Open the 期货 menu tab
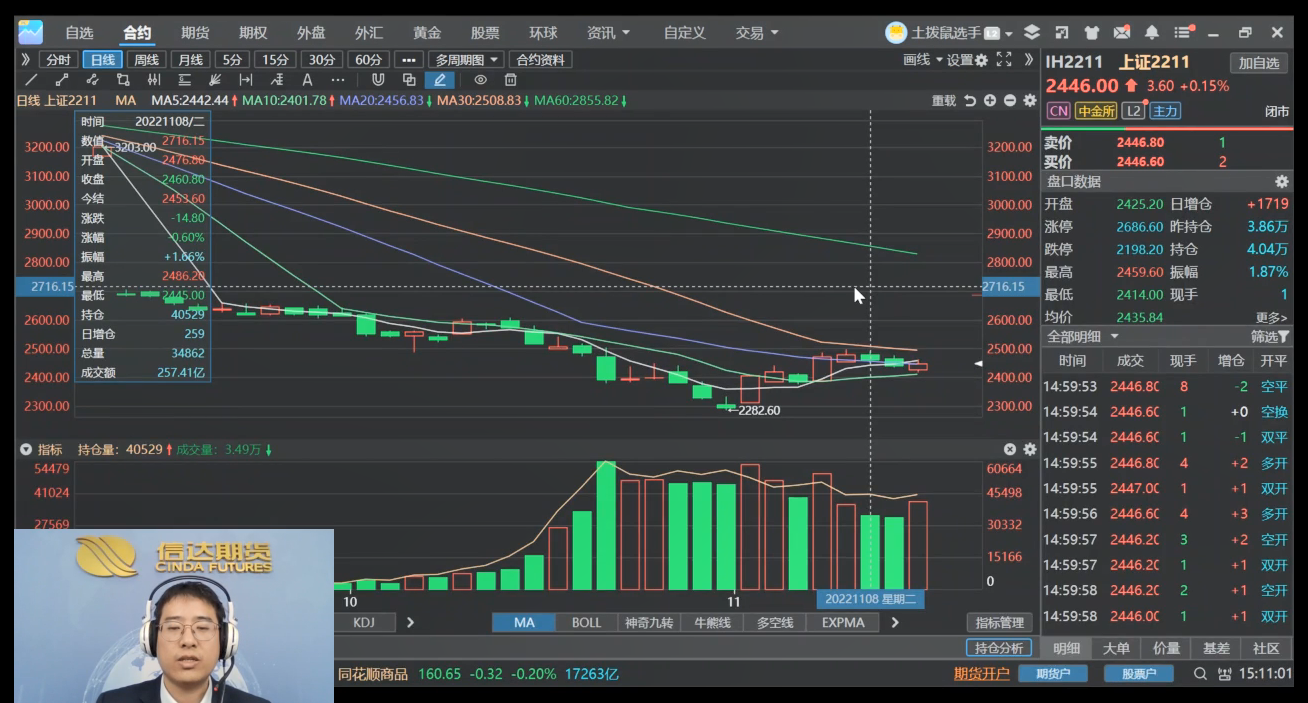 195,33
